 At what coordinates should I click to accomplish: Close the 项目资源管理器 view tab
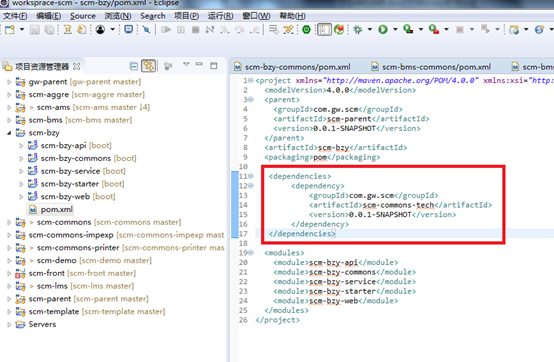[77, 66]
